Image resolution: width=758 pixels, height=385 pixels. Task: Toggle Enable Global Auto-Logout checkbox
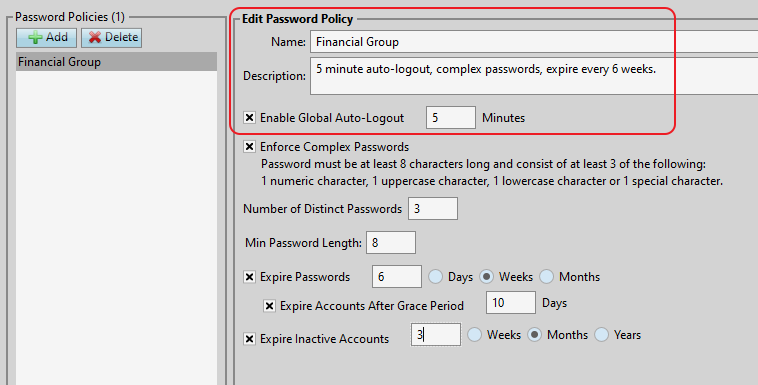249,118
